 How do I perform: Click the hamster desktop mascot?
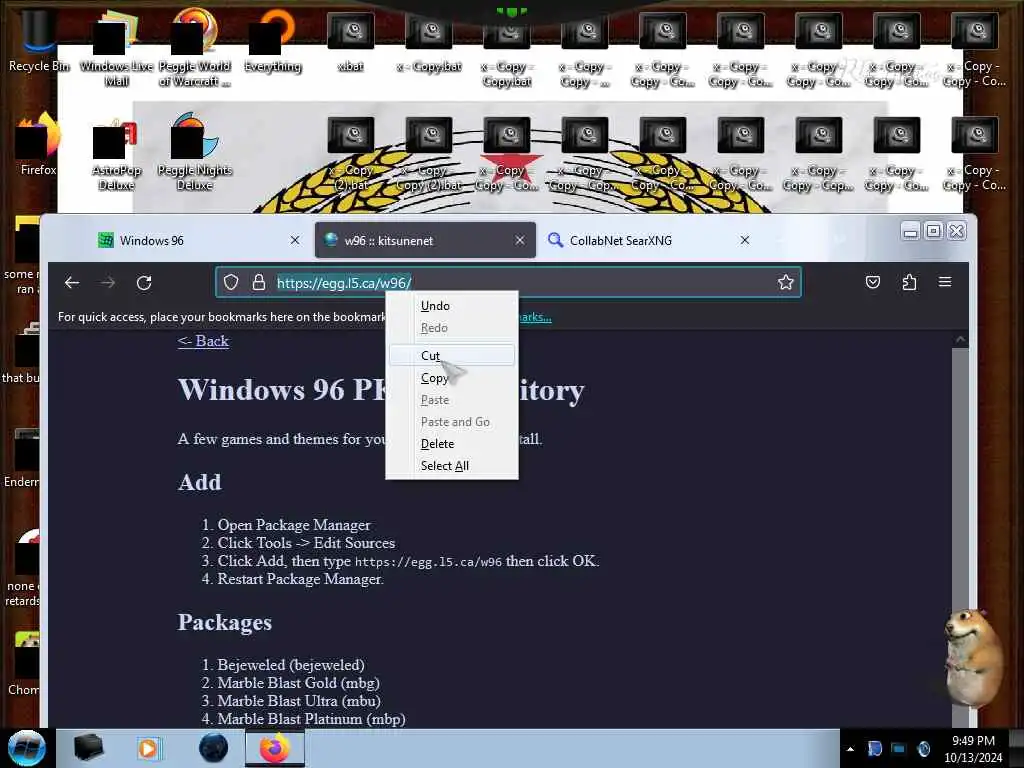973,656
